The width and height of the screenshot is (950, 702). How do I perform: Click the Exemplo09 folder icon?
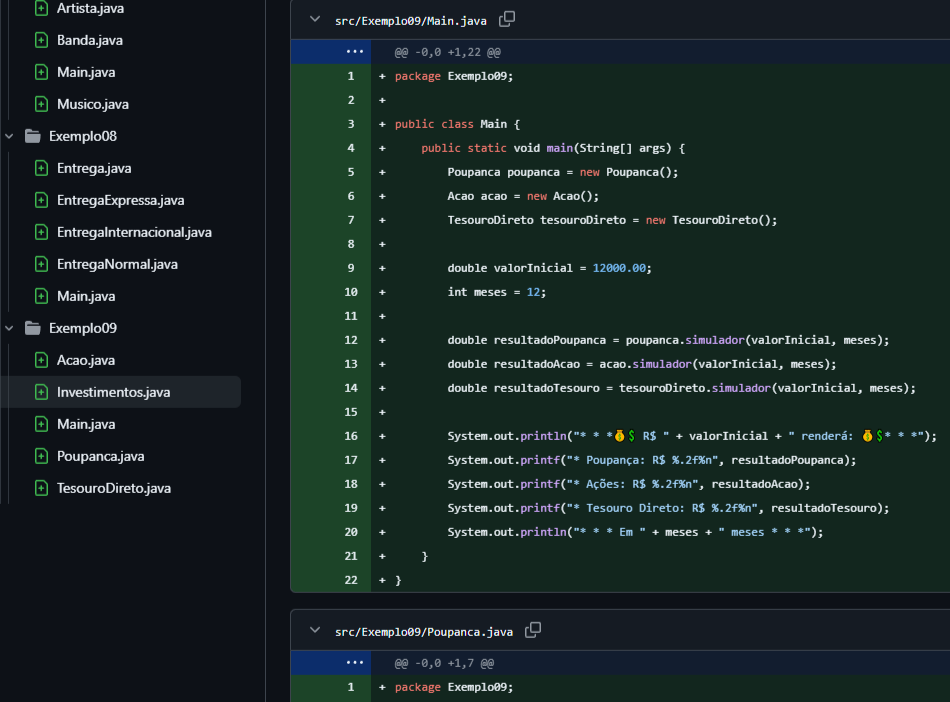[x=33, y=328]
